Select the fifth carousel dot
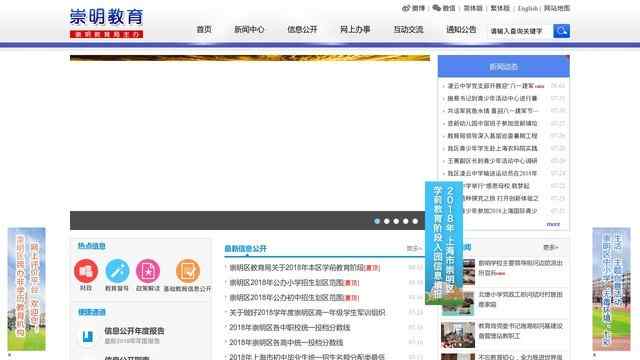This screenshot has width=640, height=360. tap(415, 221)
